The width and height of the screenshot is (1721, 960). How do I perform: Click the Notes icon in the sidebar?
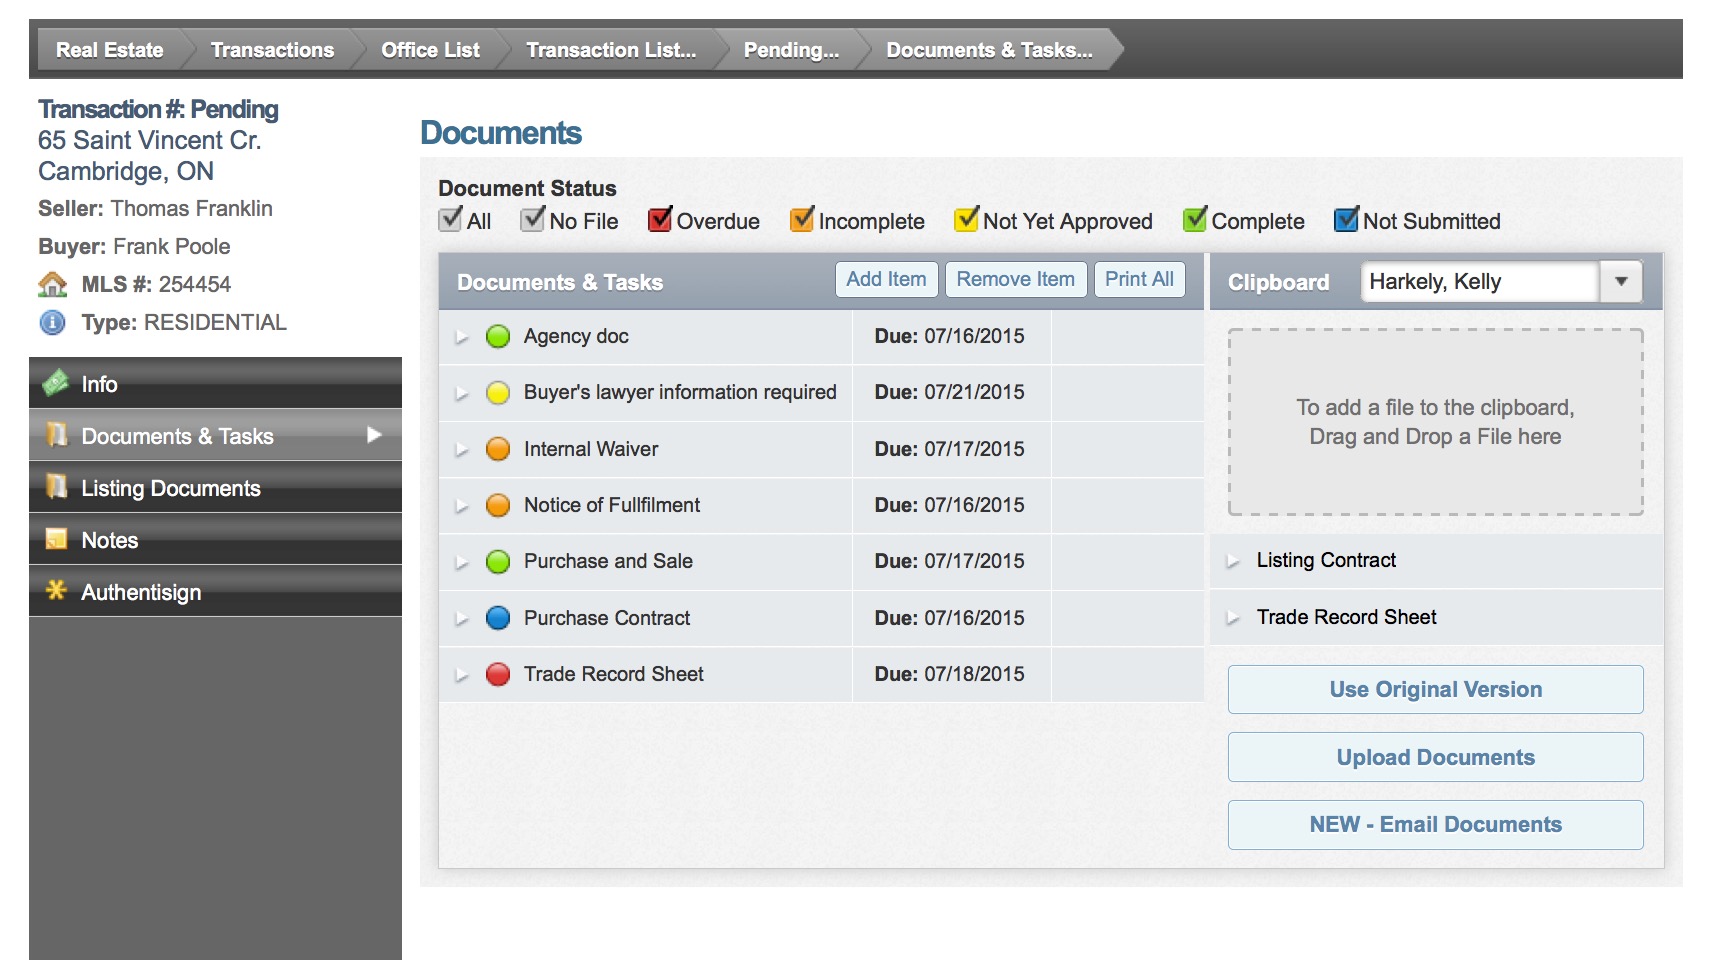[x=58, y=539]
